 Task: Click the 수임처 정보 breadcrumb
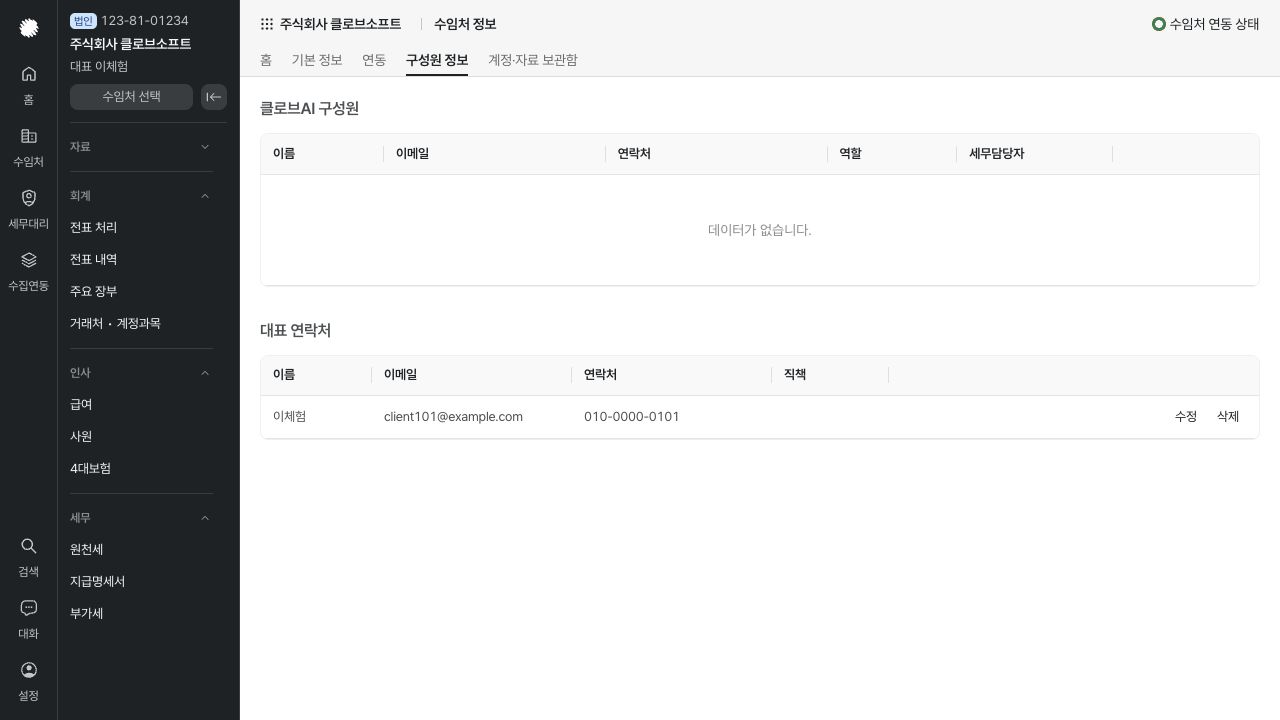point(465,24)
